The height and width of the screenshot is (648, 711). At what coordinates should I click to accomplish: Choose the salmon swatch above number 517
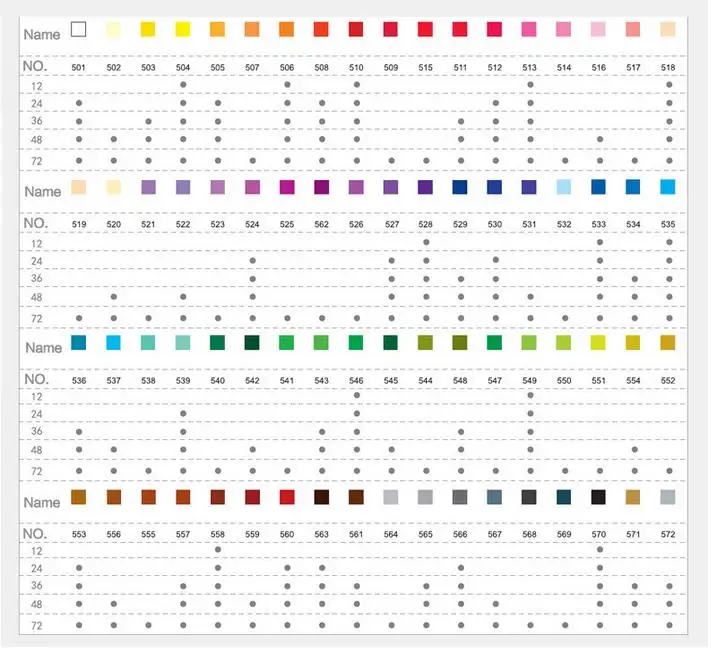(633, 29)
